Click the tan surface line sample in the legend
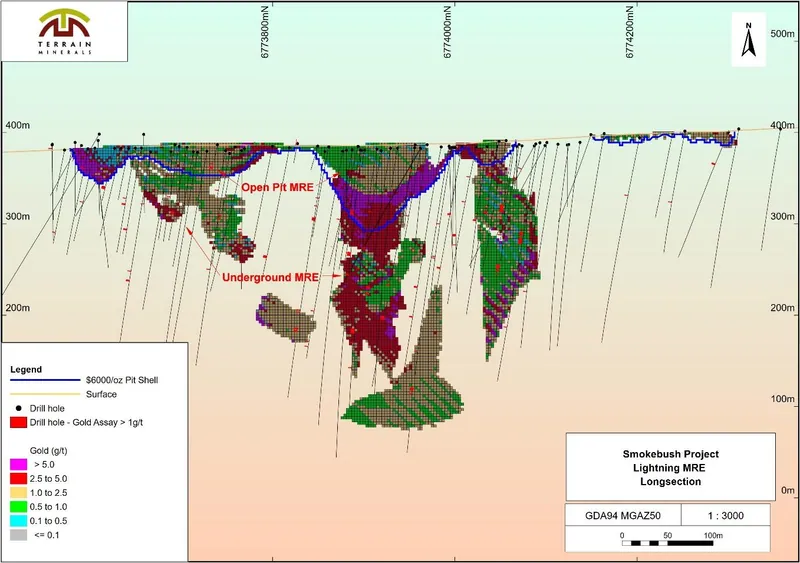Image resolution: width=800 pixels, height=563 pixels. [45, 394]
